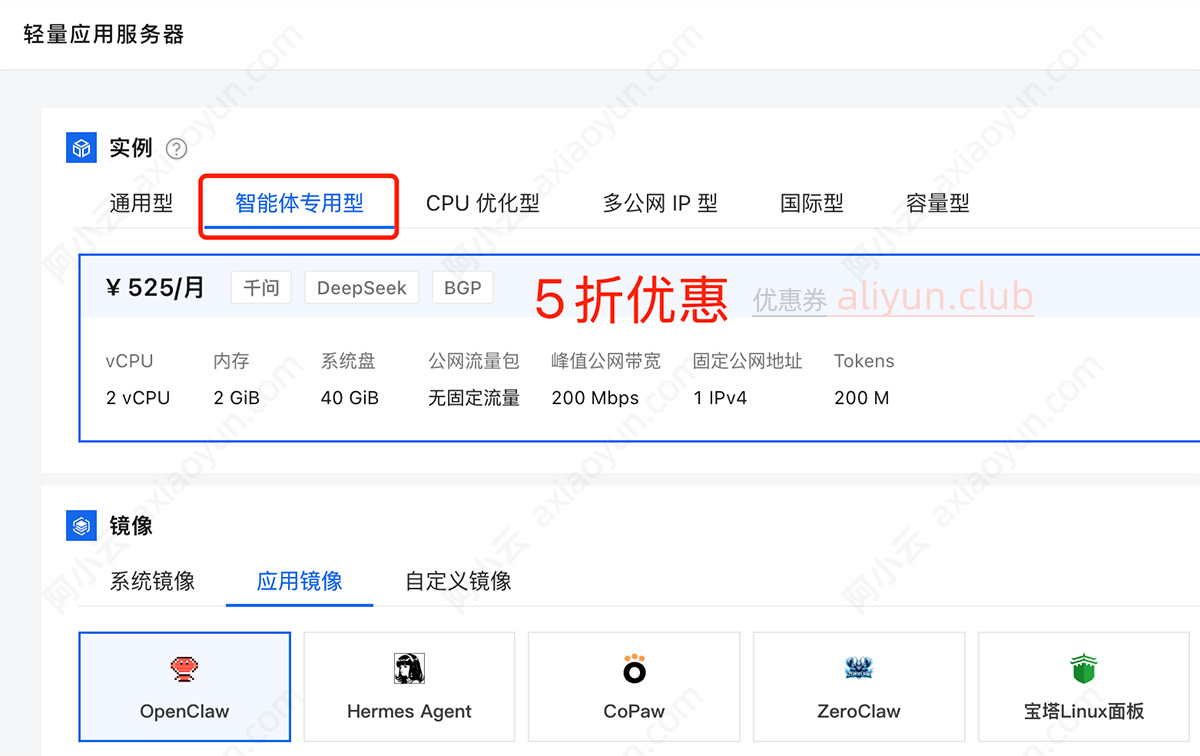
Task: Click the Tokens column label
Action: (x=864, y=361)
